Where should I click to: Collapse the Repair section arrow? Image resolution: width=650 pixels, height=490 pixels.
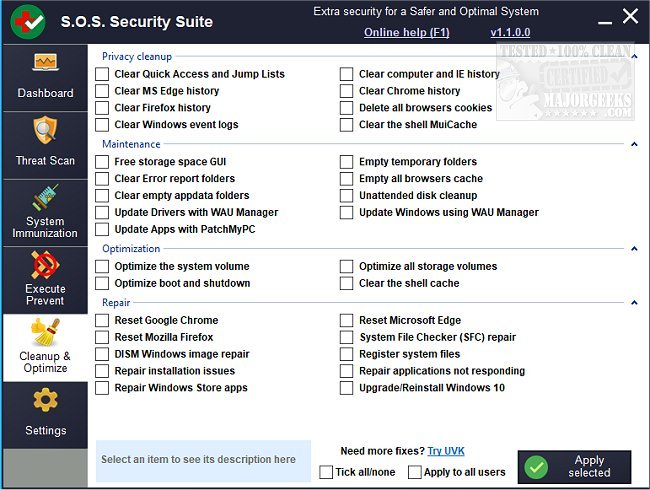[x=634, y=302]
